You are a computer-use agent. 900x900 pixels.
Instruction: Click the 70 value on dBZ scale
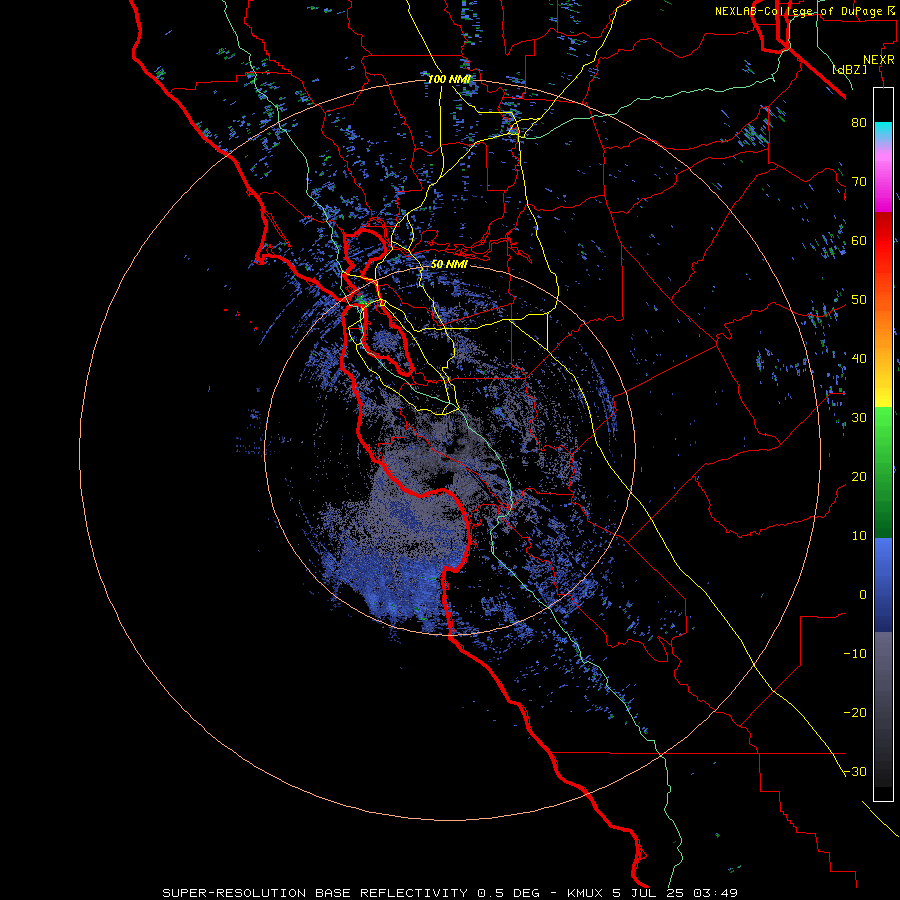[859, 181]
